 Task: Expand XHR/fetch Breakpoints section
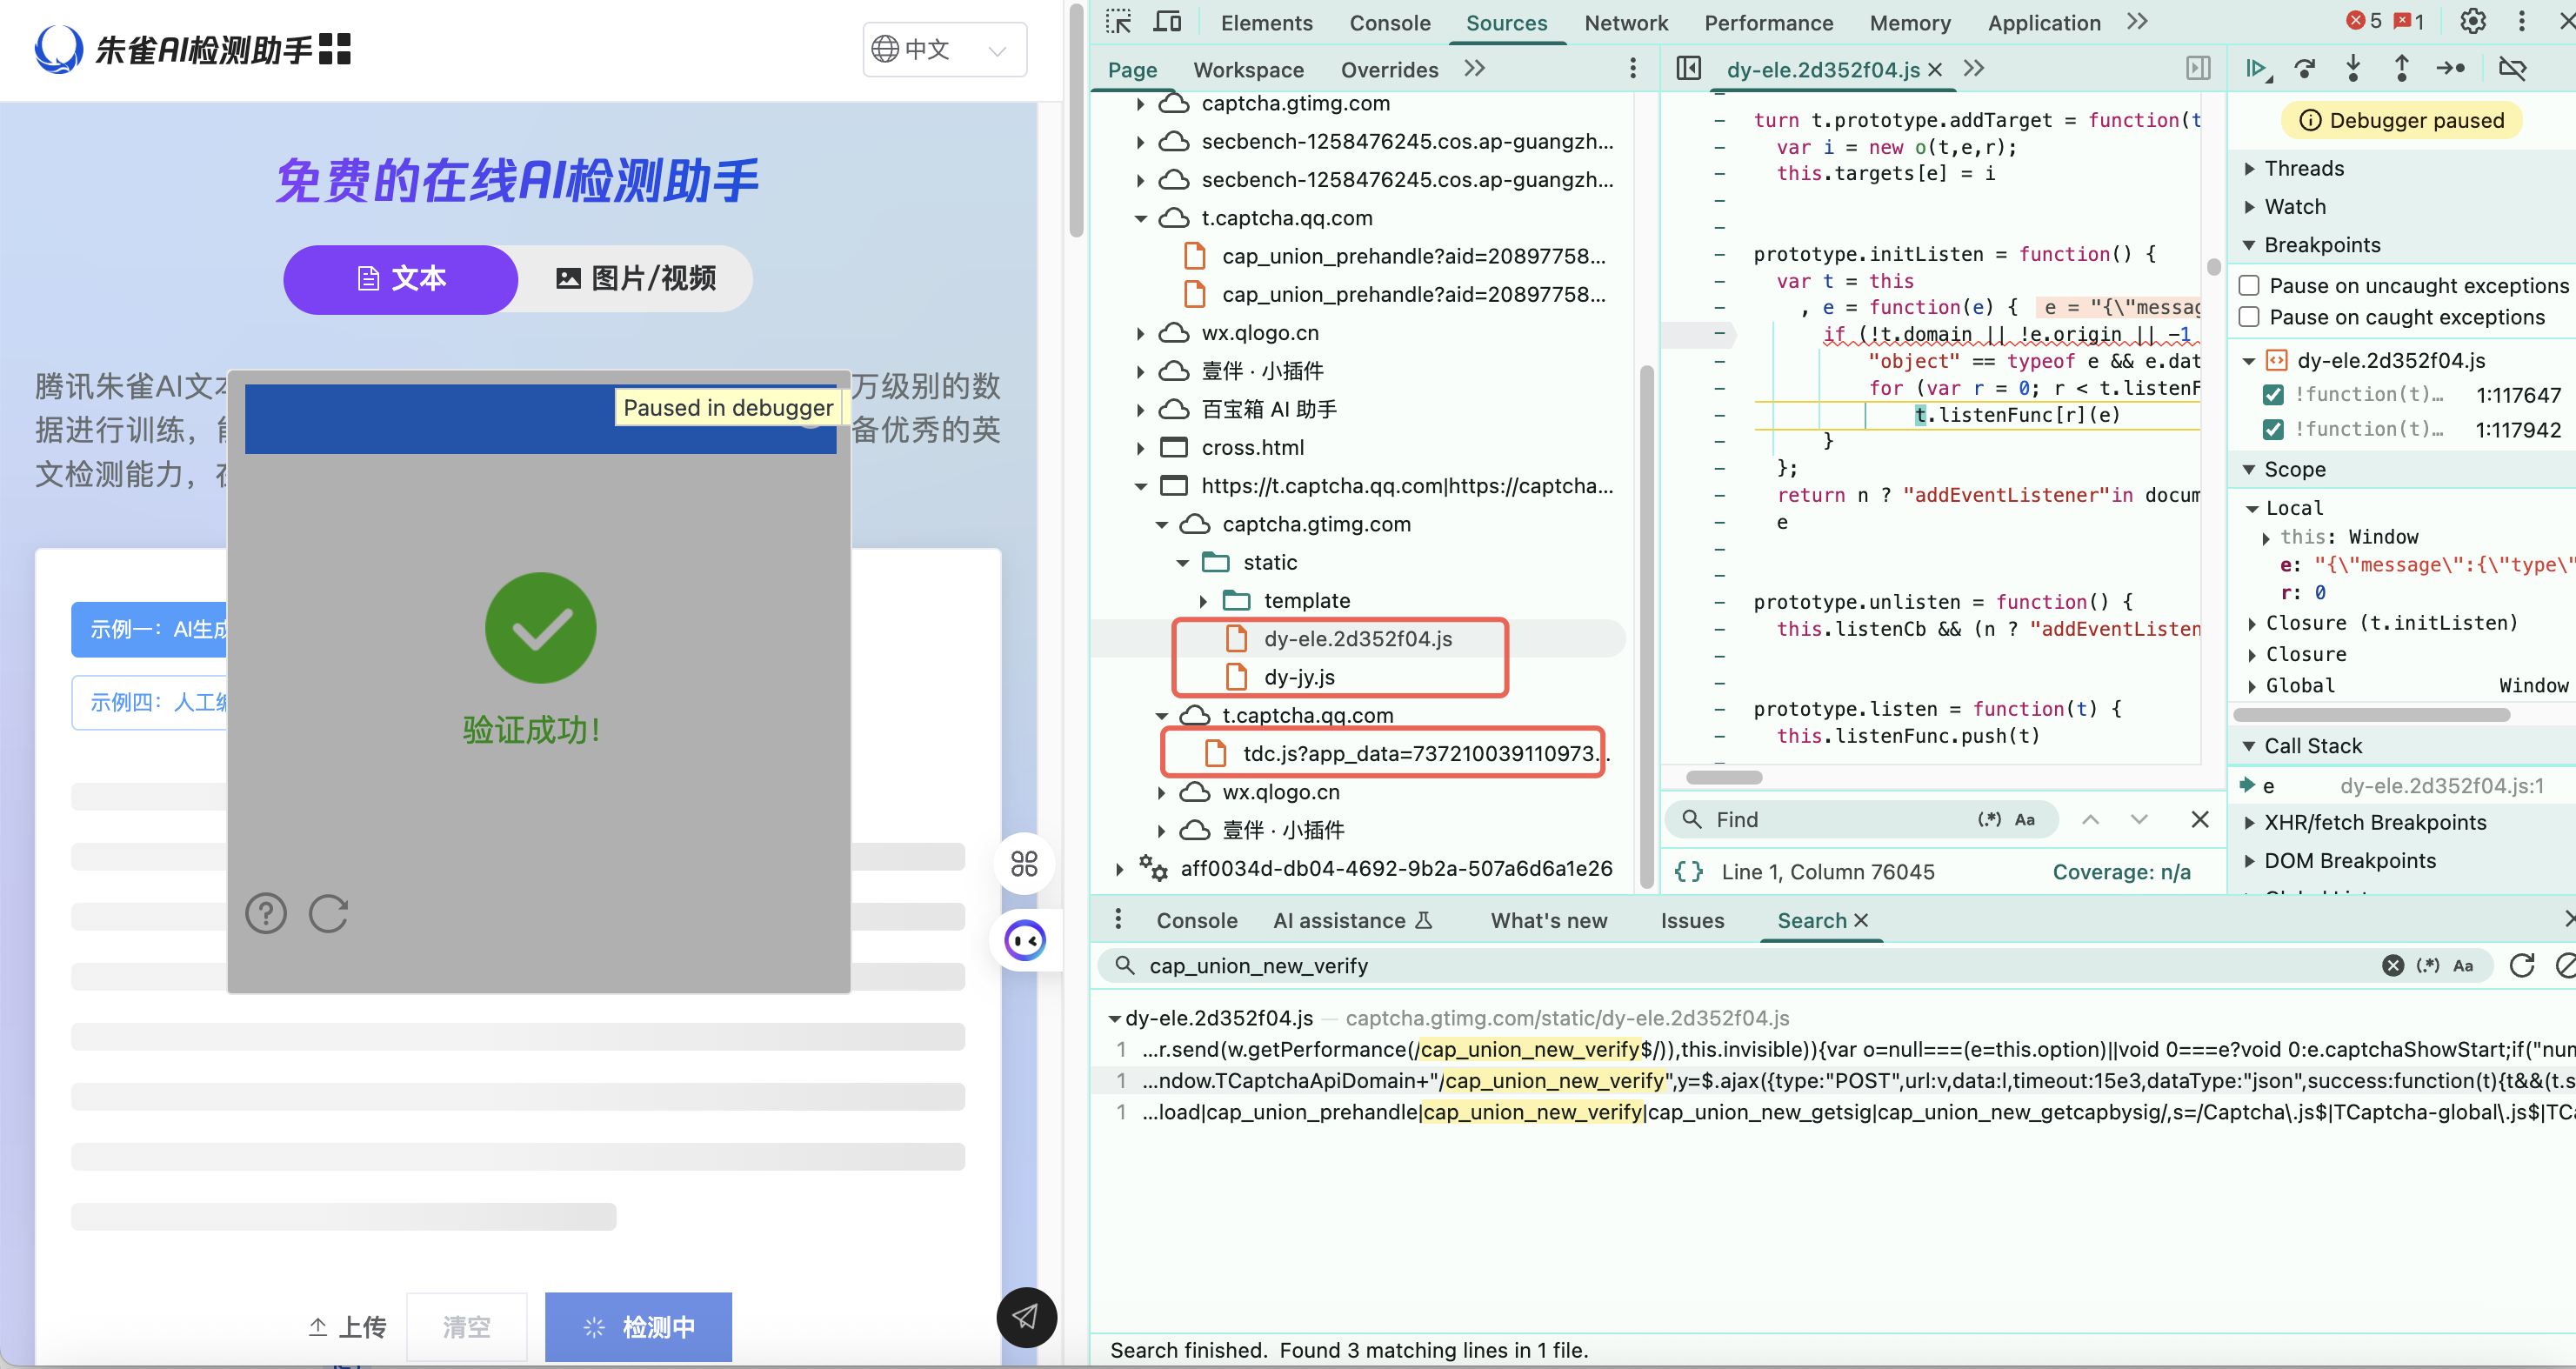pyautogui.click(x=2374, y=822)
